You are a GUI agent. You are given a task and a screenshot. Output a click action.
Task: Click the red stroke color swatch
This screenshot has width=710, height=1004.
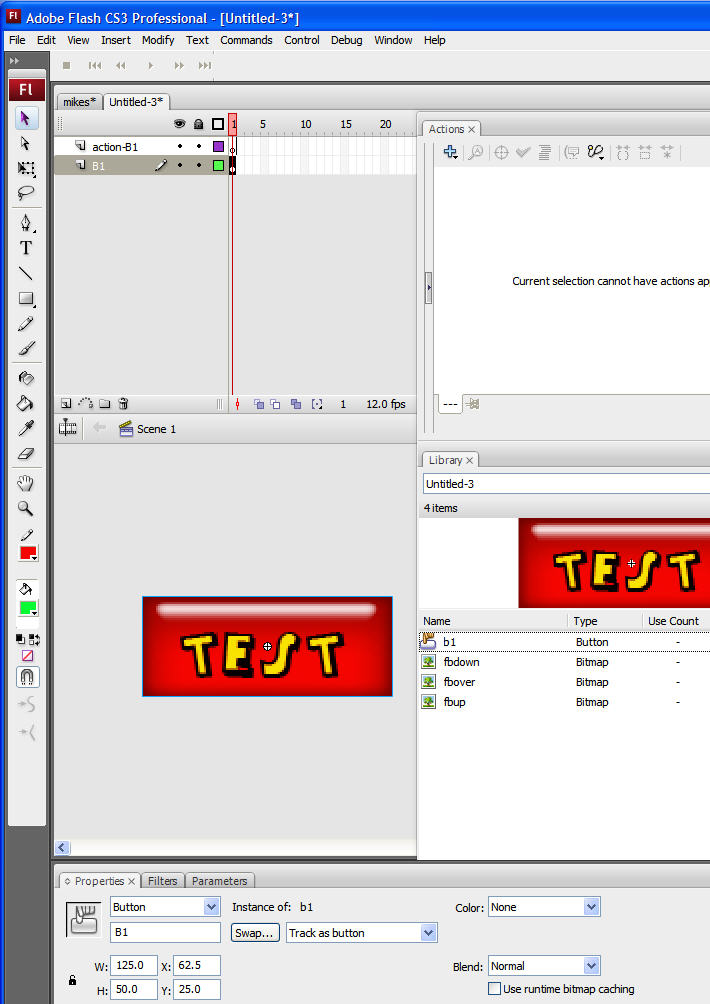tap(27, 553)
